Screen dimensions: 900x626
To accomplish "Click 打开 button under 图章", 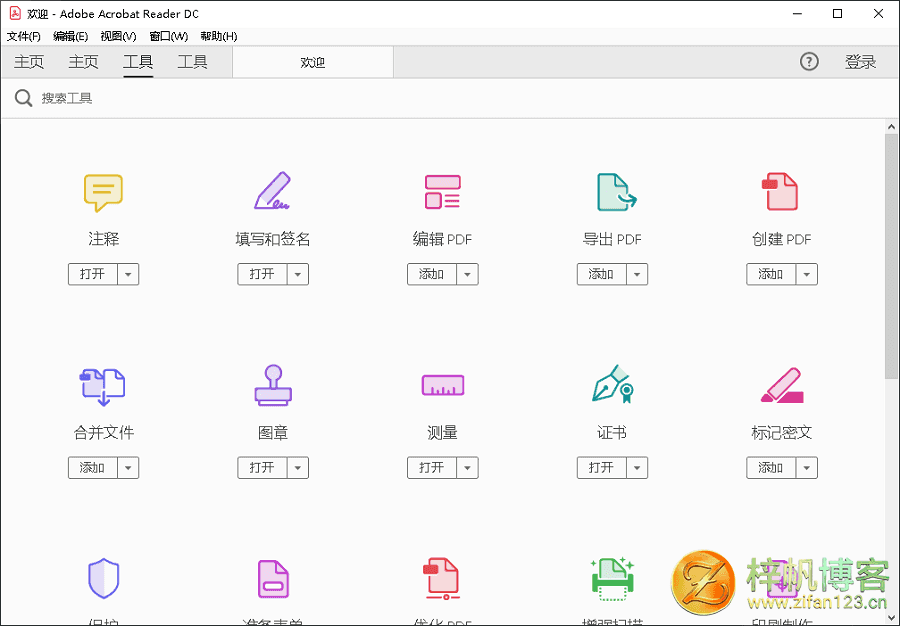I will click(x=262, y=468).
